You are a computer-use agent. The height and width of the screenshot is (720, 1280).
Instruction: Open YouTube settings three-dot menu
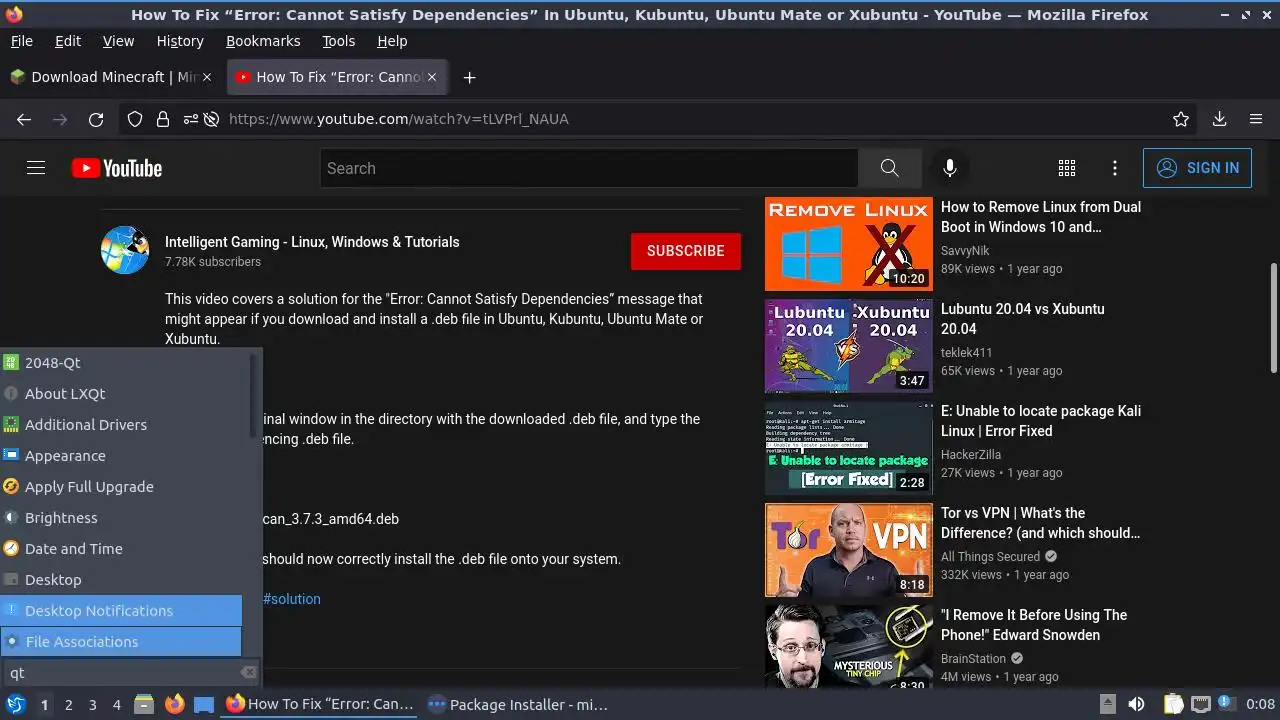[x=1115, y=168]
